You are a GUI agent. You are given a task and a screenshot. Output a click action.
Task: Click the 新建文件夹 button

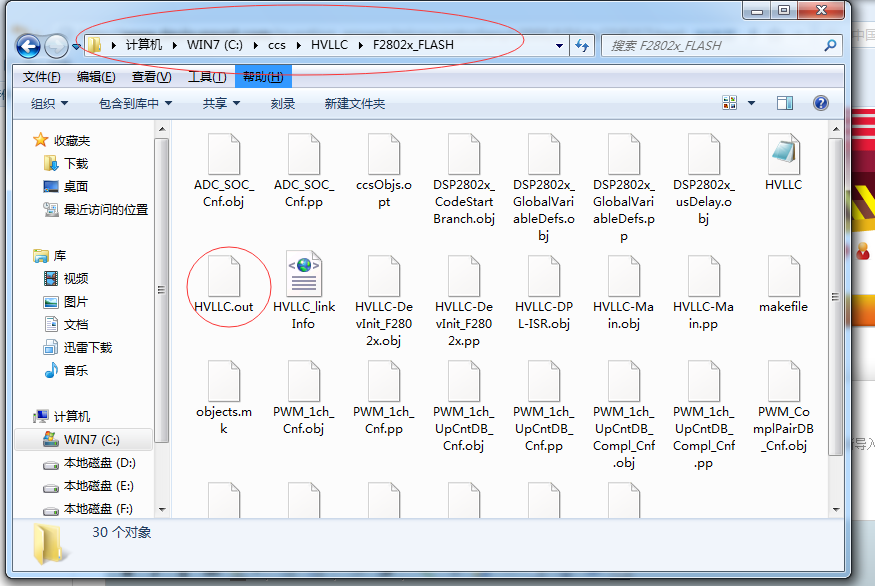pyautogui.click(x=355, y=103)
